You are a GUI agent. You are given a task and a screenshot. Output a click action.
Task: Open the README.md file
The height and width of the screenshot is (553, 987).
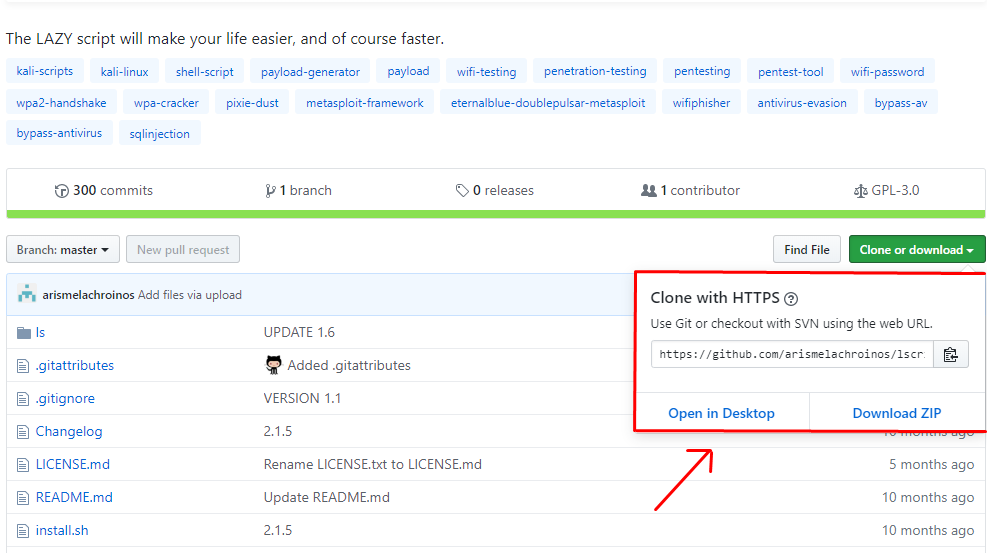[74, 498]
